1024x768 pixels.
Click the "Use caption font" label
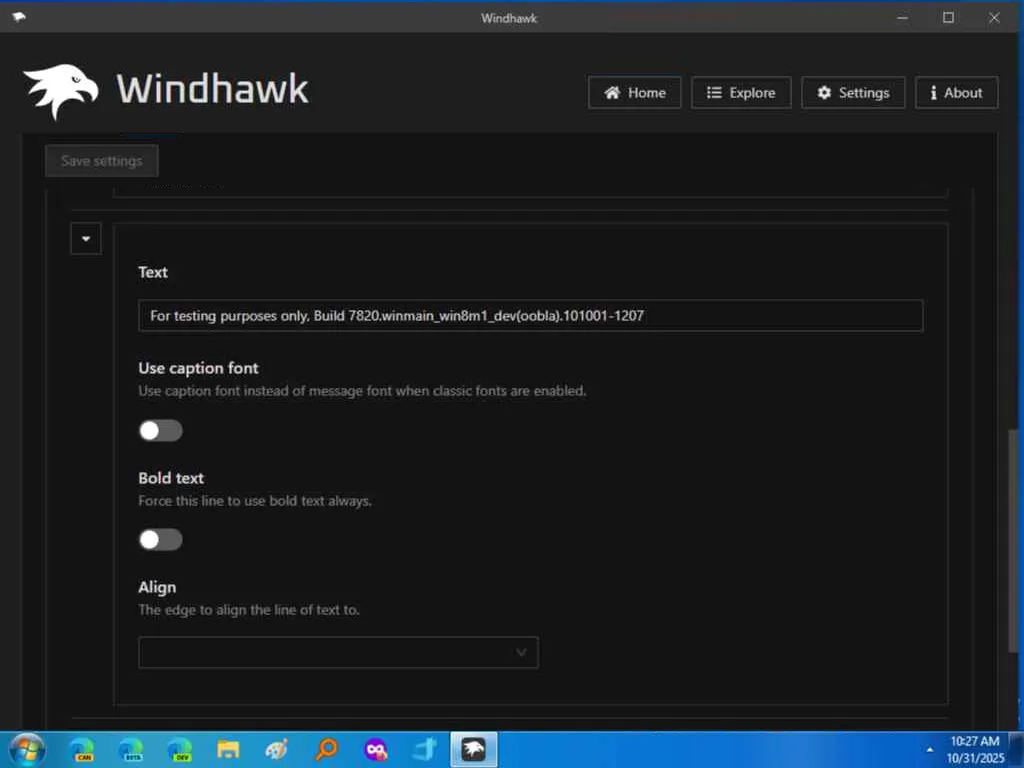tap(199, 368)
